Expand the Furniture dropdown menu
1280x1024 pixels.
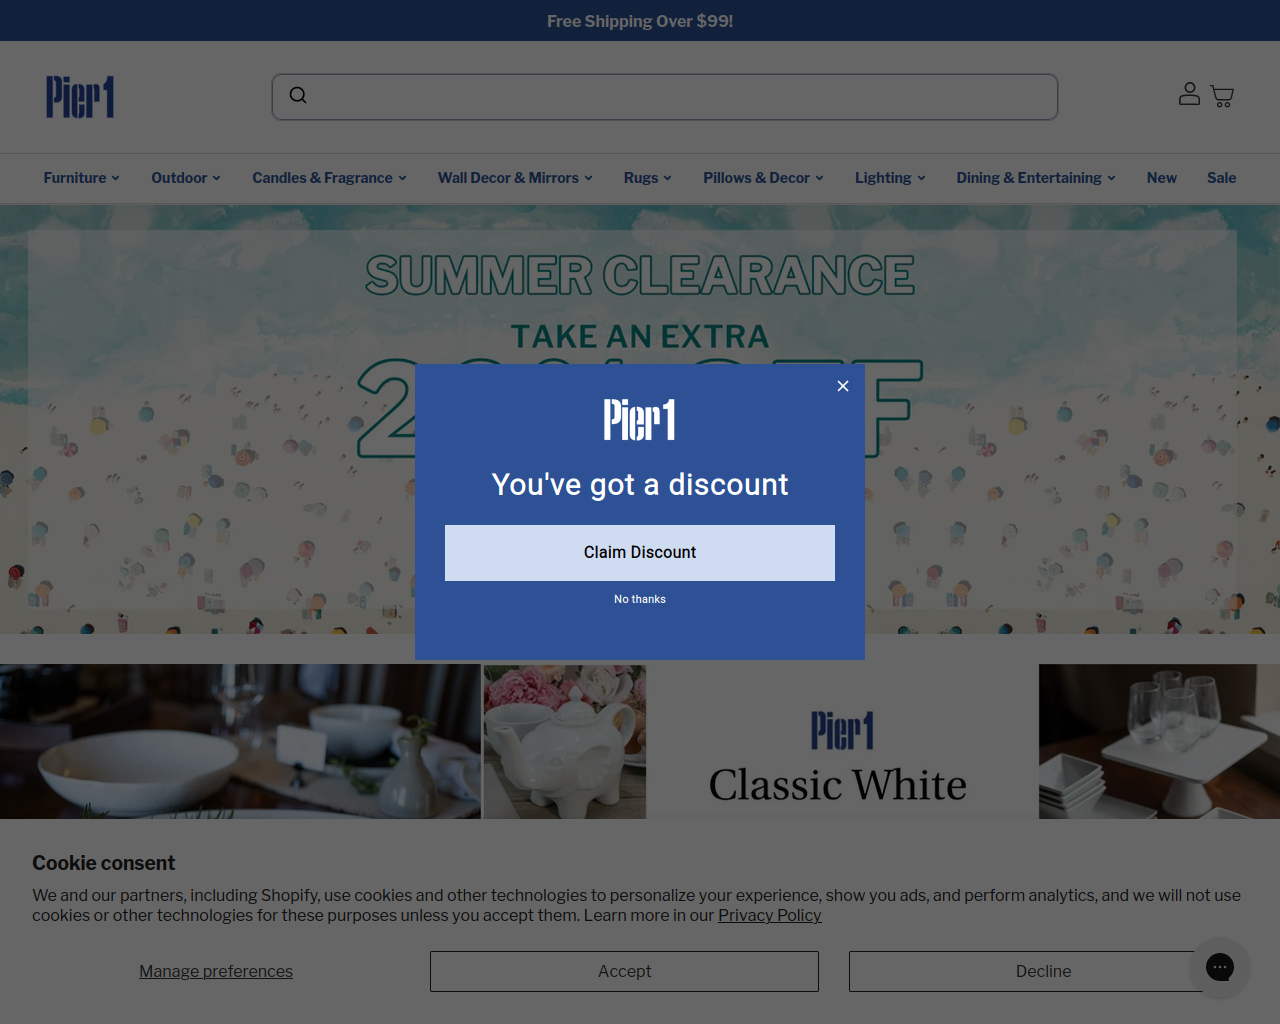click(81, 178)
